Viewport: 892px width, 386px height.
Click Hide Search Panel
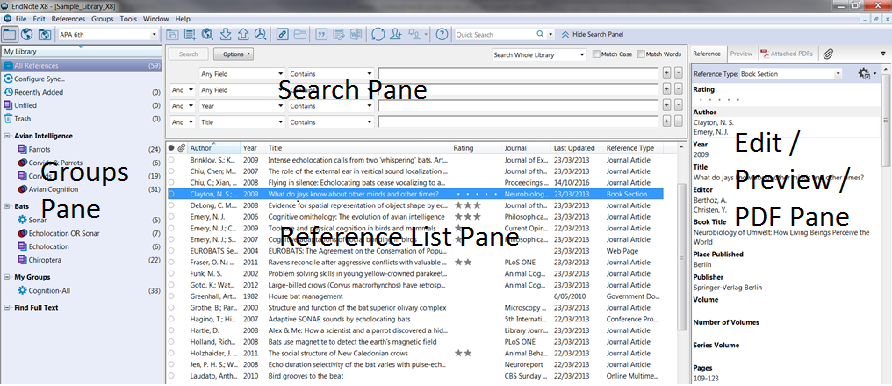(x=592, y=35)
